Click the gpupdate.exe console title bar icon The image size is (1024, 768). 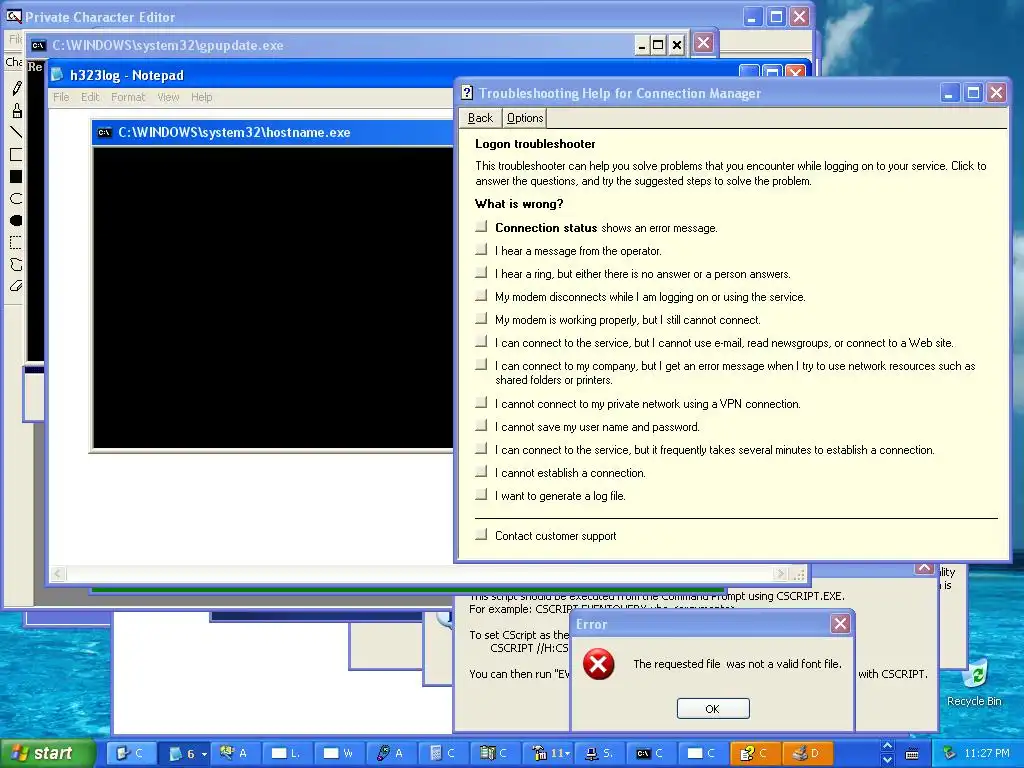39,45
